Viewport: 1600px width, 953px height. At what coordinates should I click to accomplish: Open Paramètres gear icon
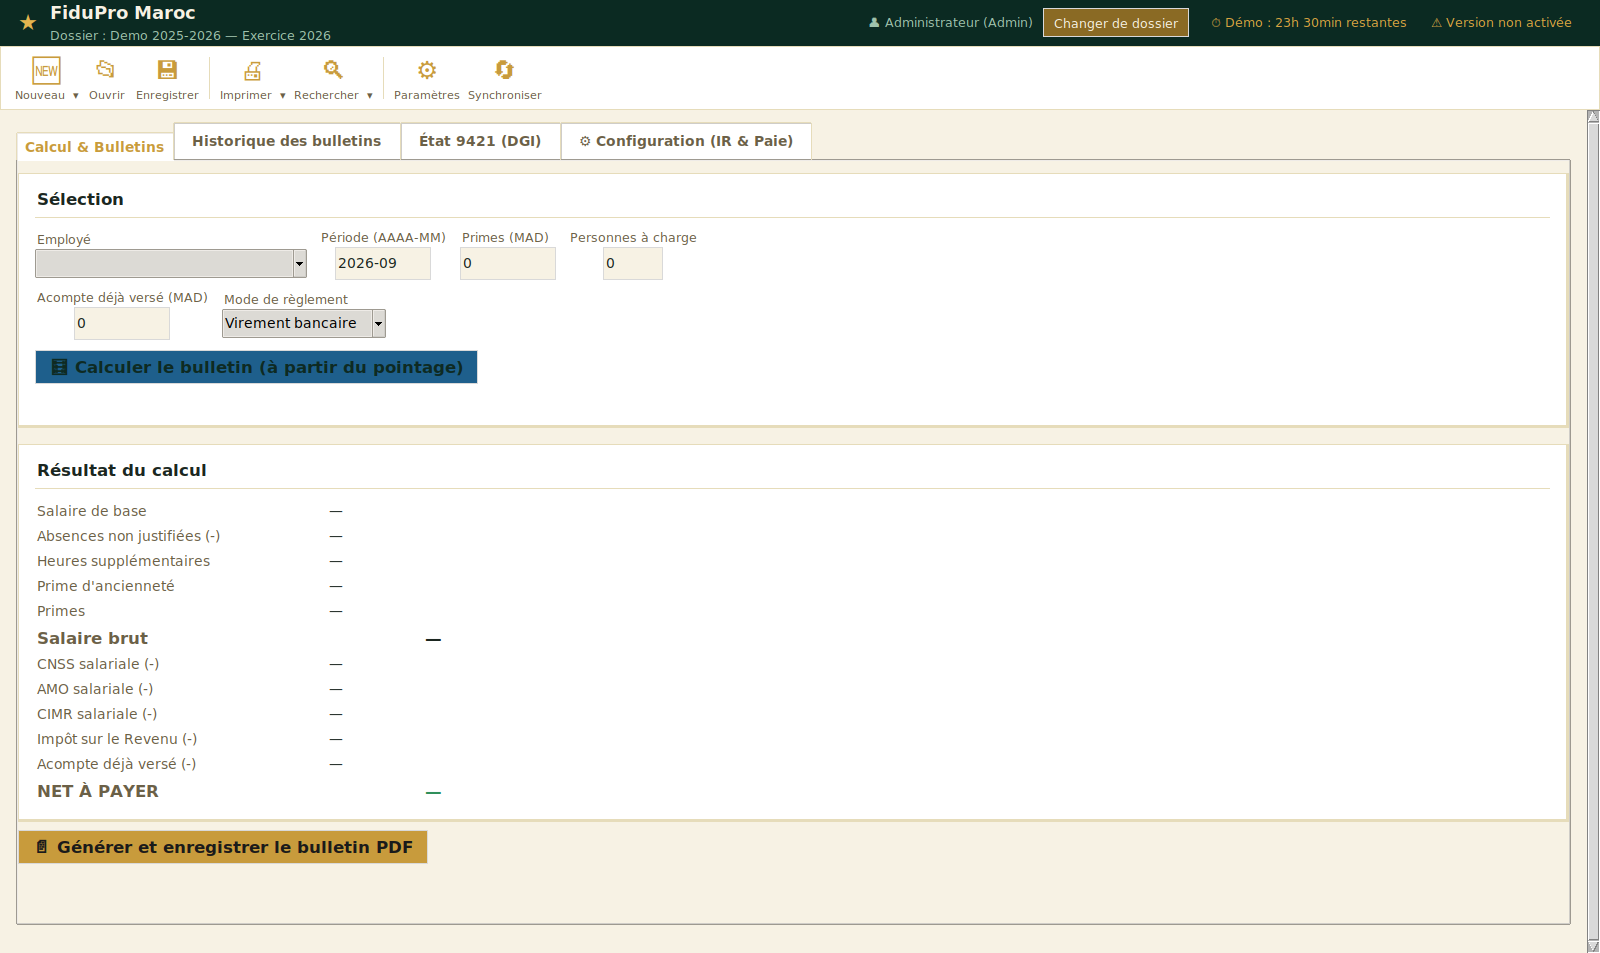tap(427, 70)
